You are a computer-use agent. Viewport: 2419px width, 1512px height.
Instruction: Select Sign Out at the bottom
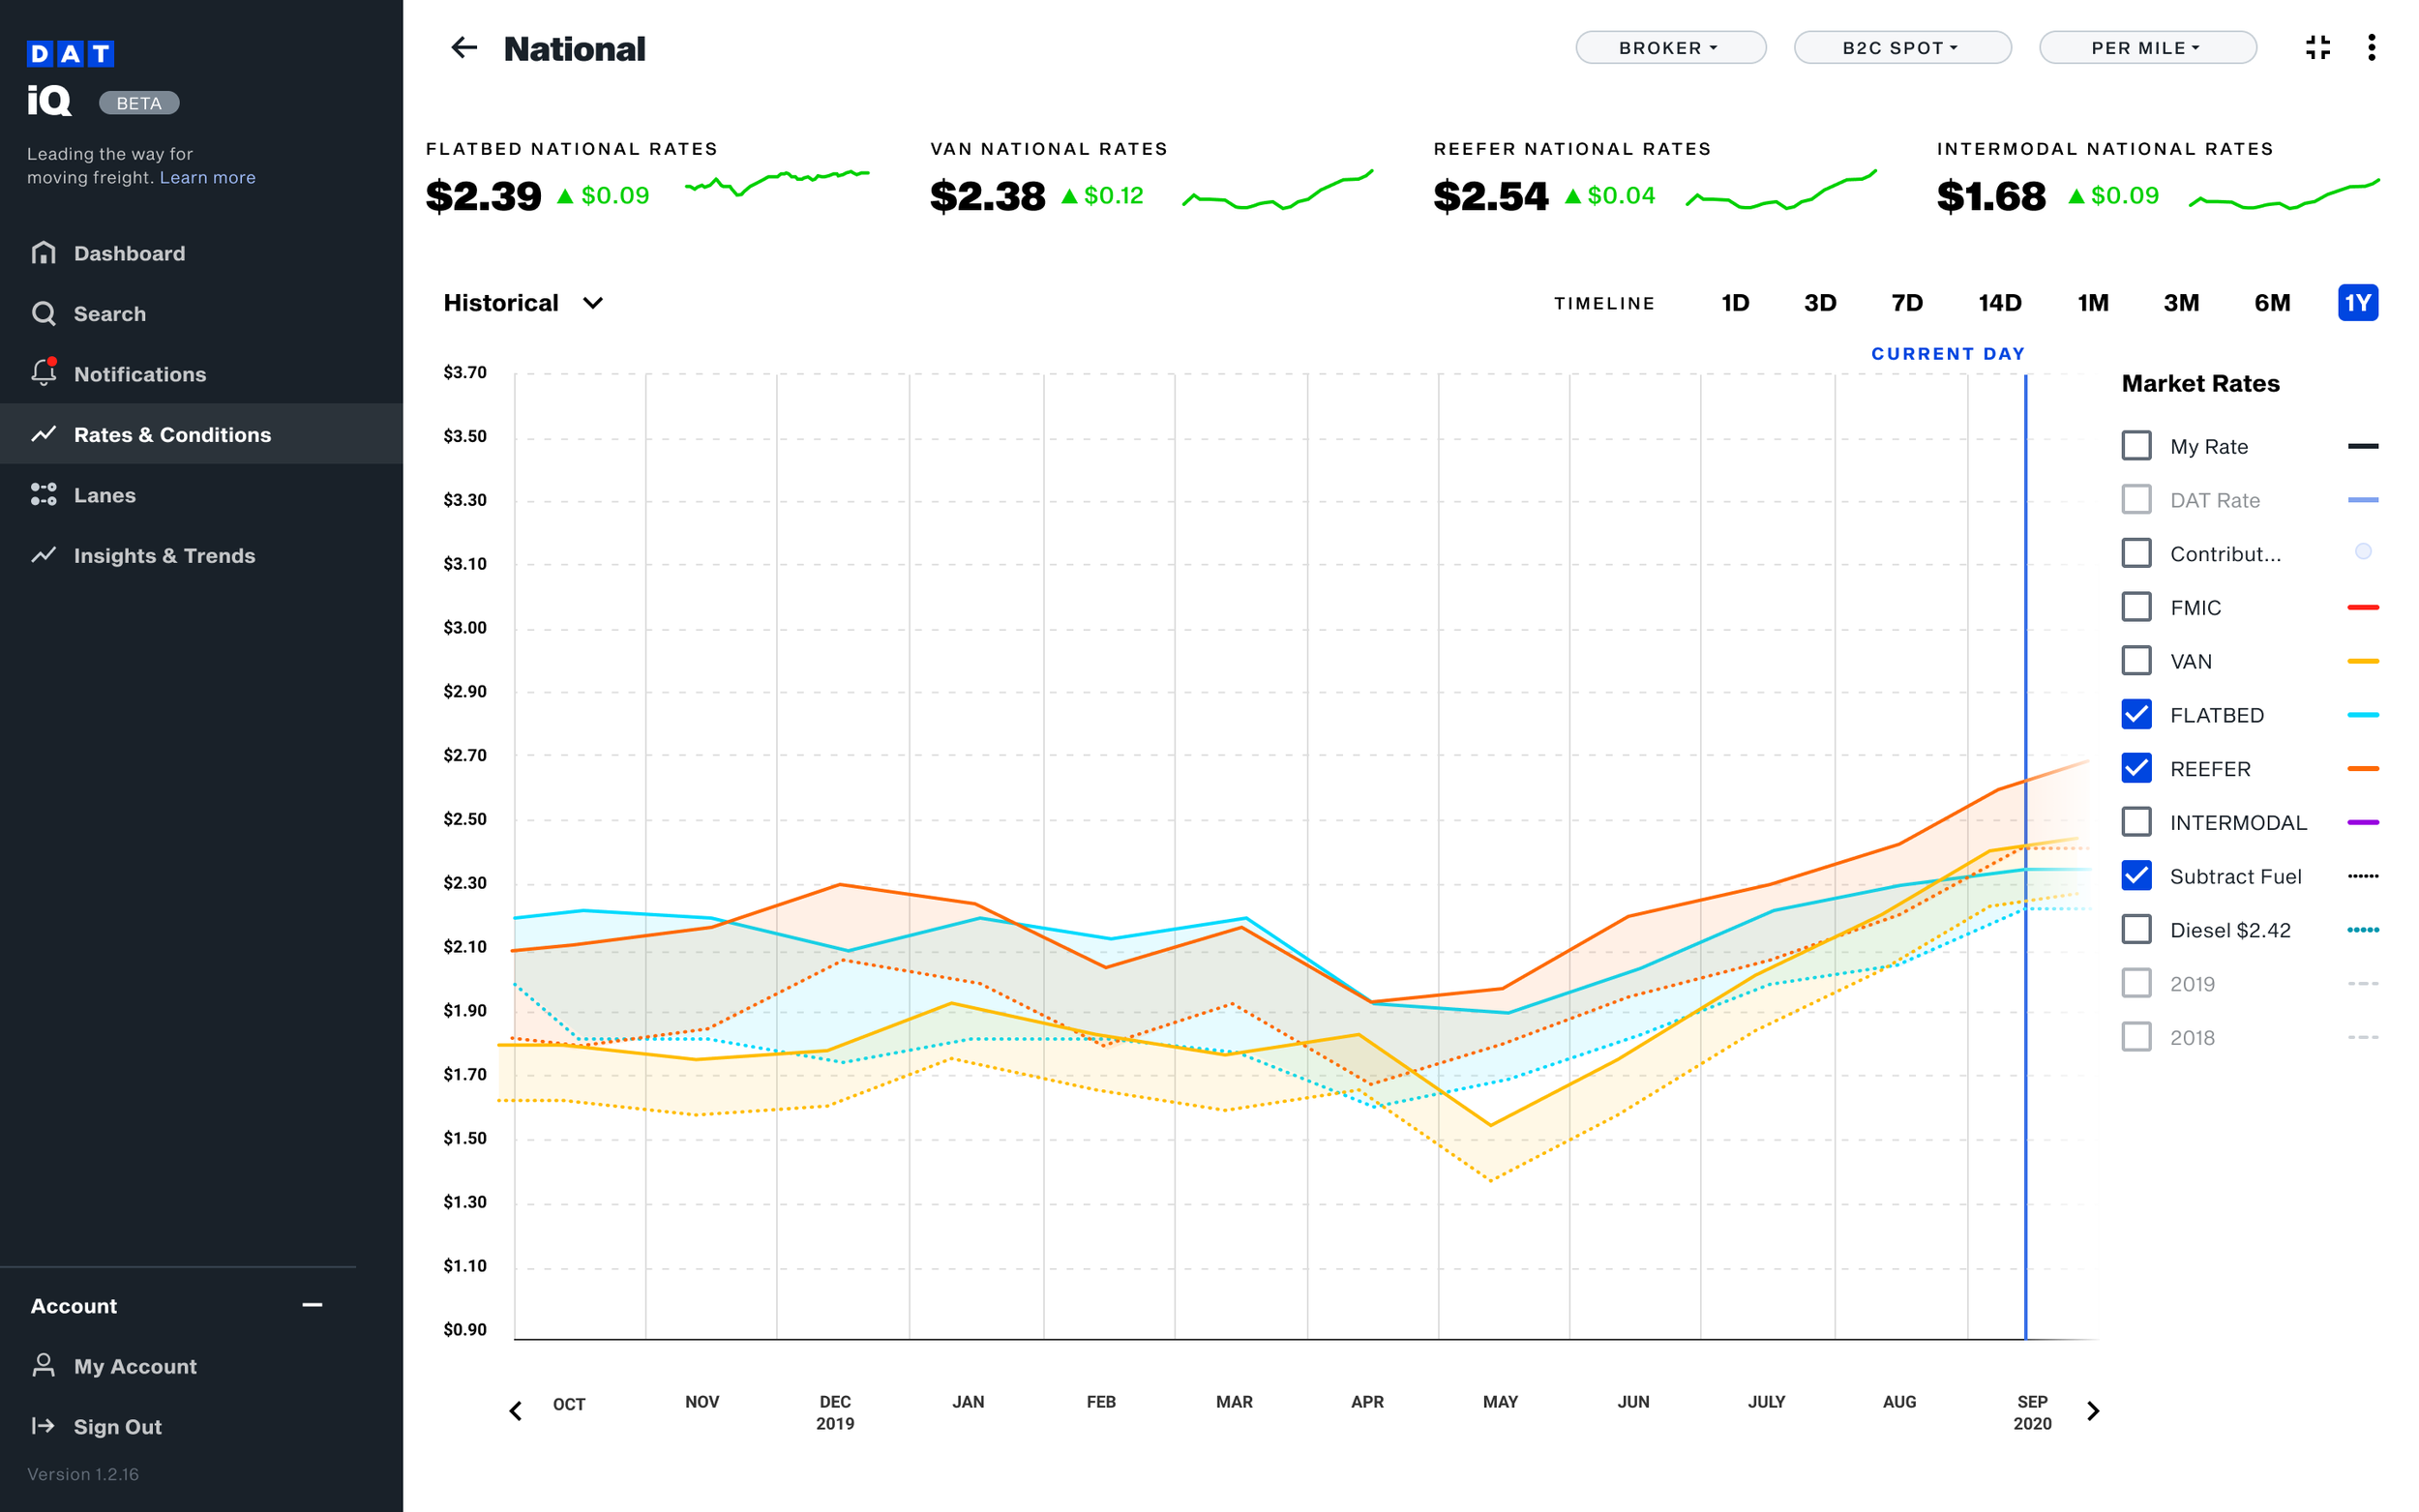(x=117, y=1426)
